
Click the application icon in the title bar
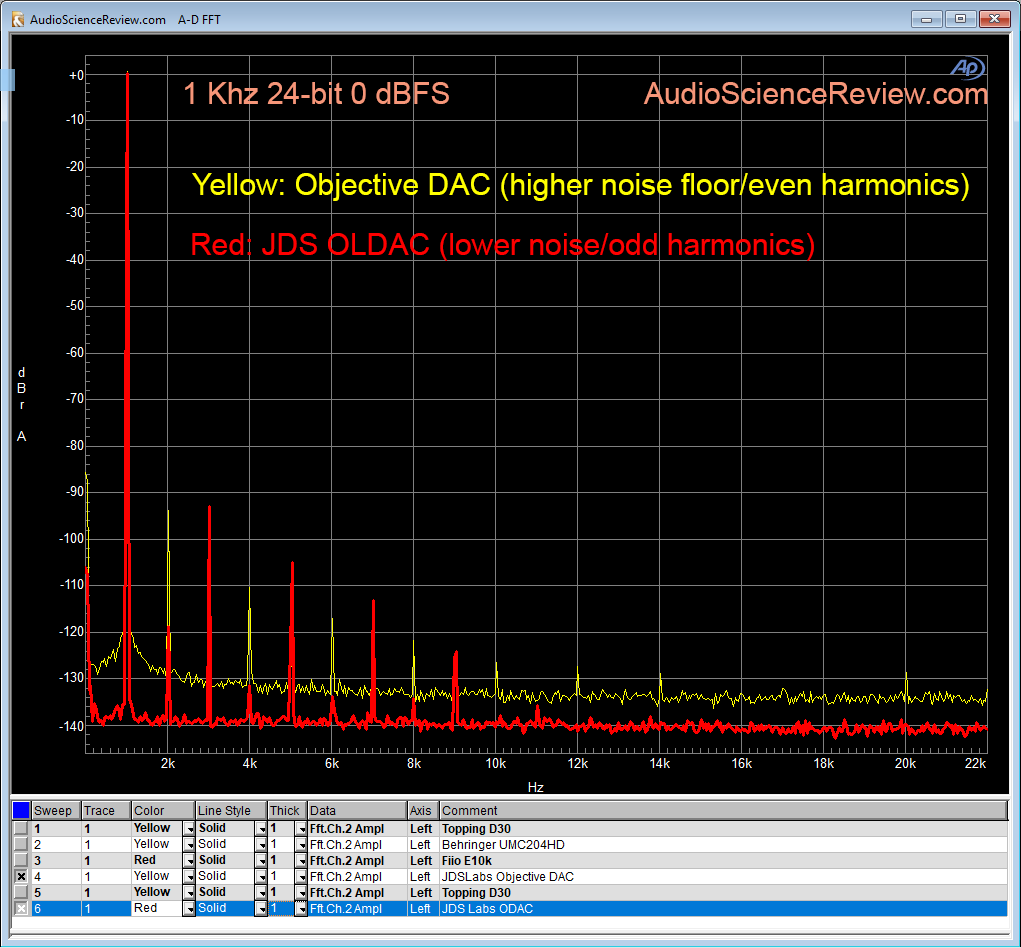pos(18,20)
